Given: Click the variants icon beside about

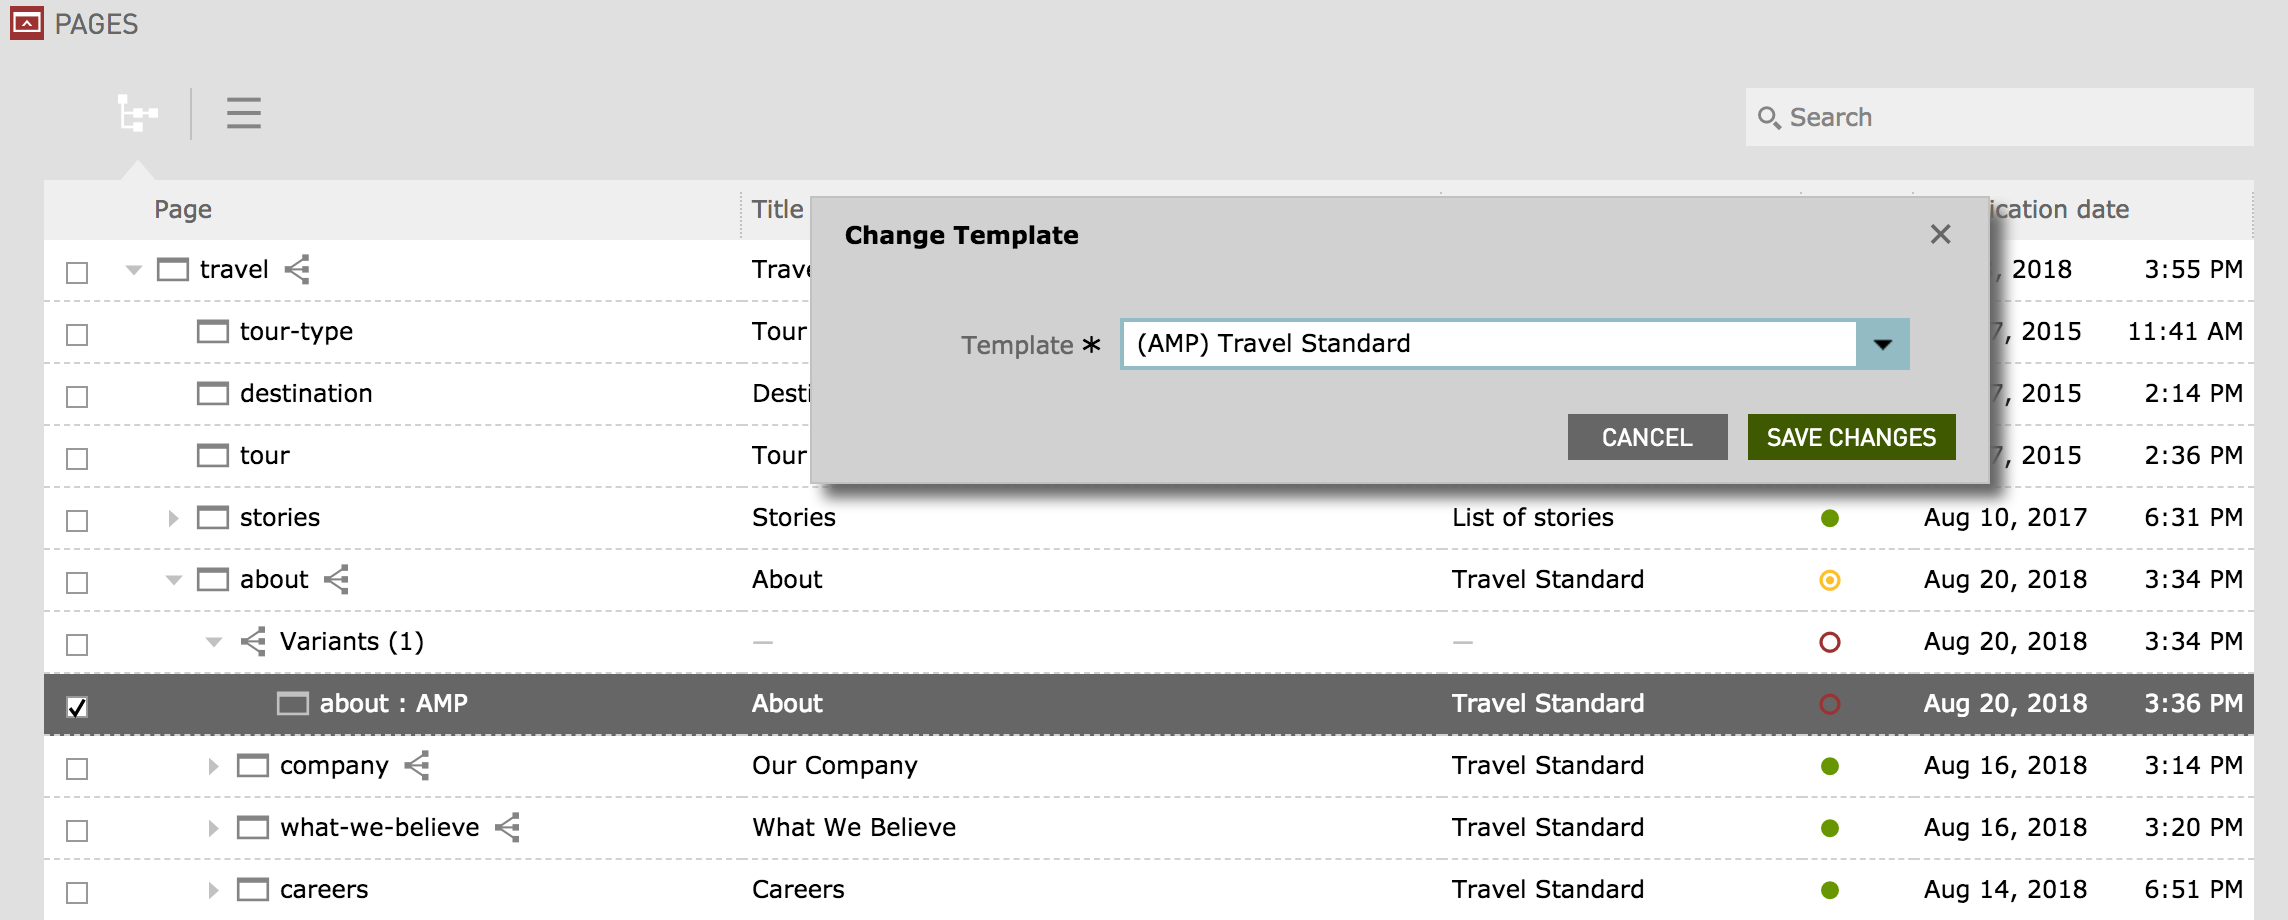Looking at the screenshot, I should pos(335,578).
